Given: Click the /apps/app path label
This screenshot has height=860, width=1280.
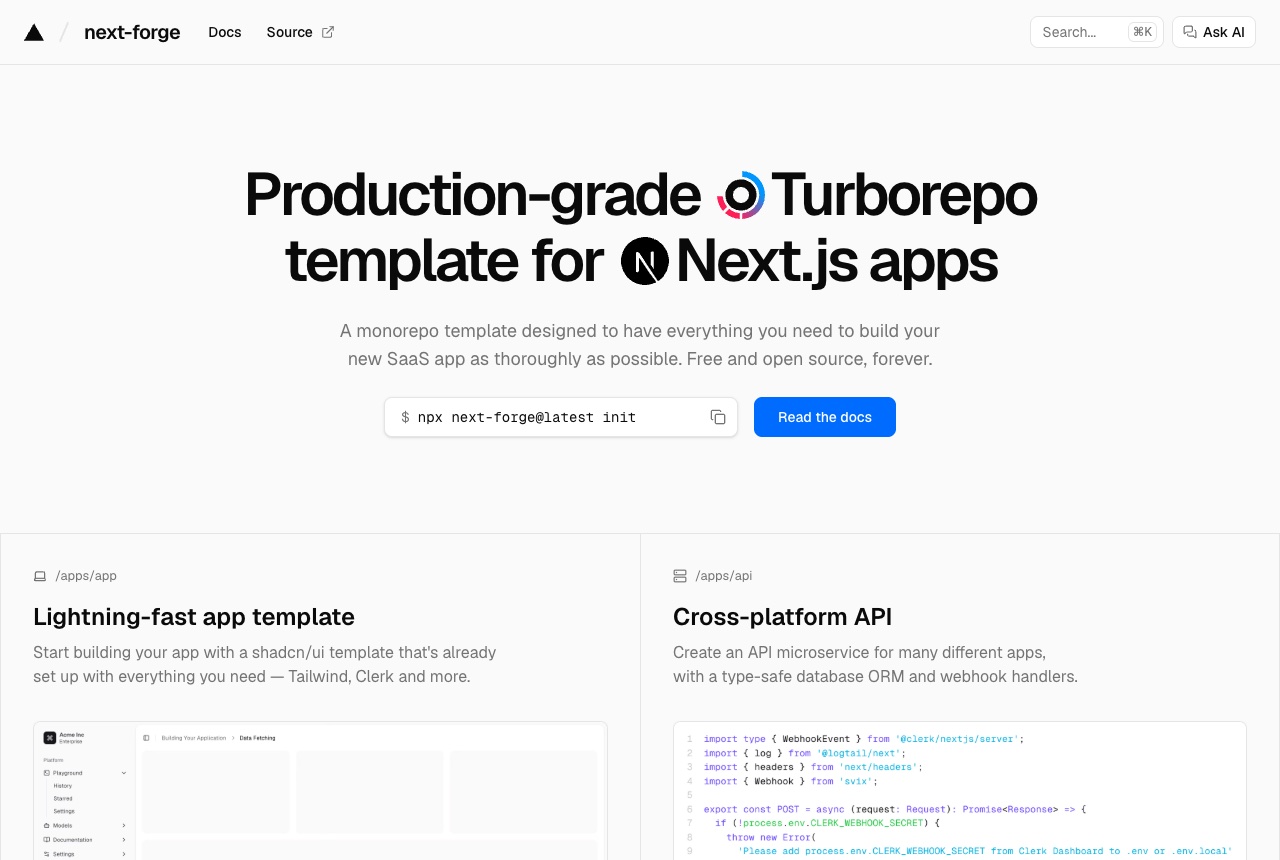Looking at the screenshot, I should (86, 576).
